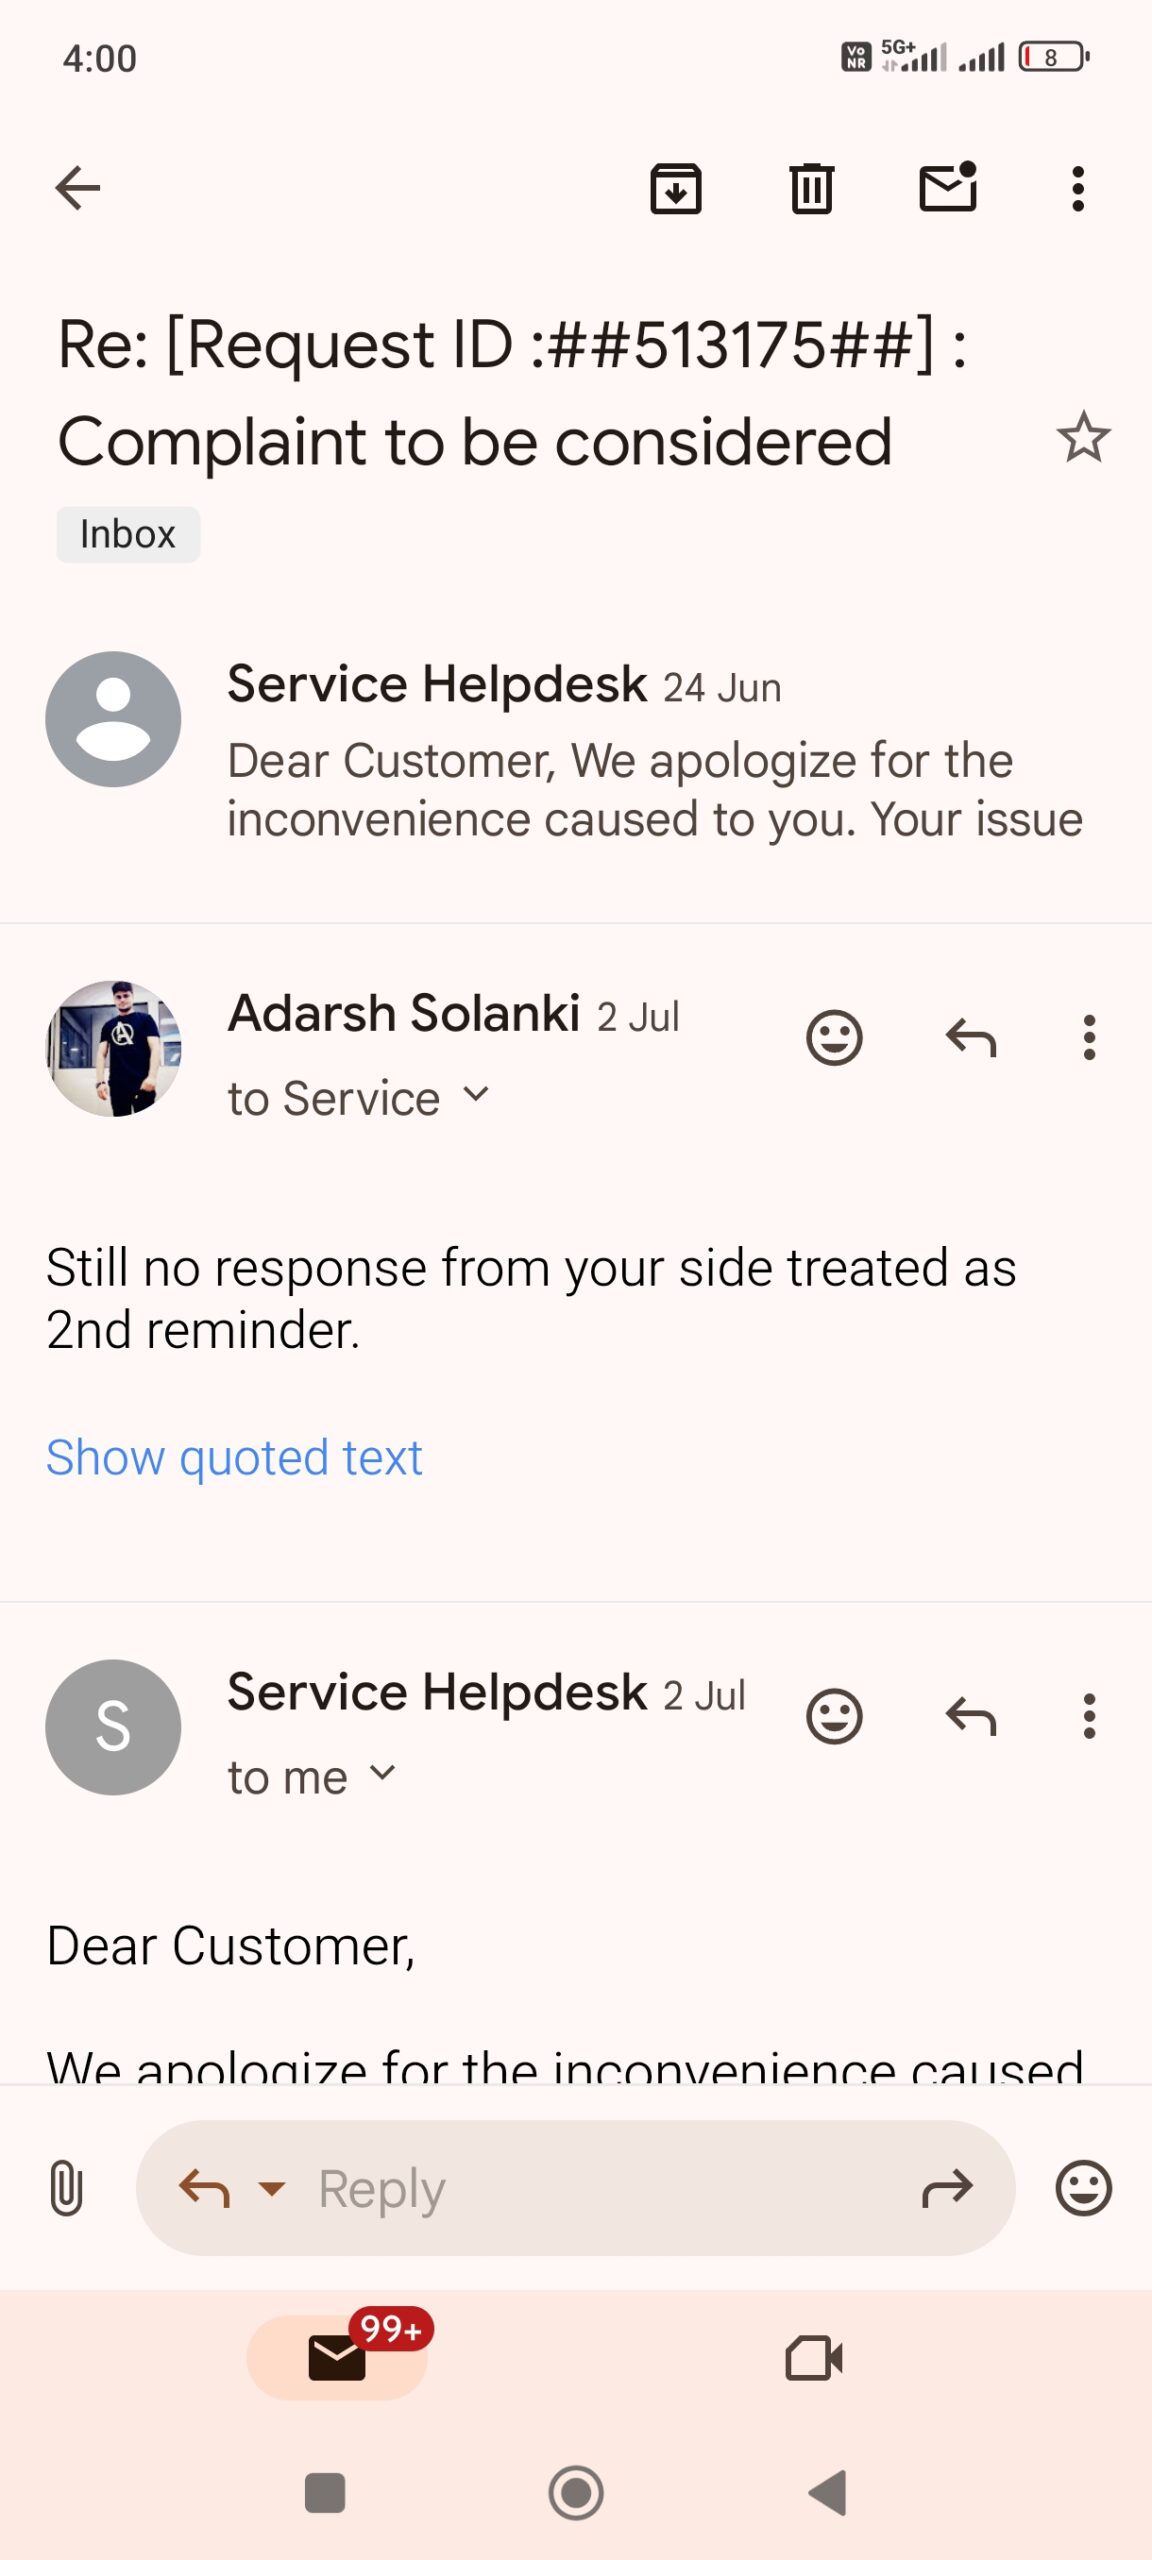1152x2560 pixels.
Task: Reply to Service Helpdesk's 2 Jul message
Action: [971, 1717]
